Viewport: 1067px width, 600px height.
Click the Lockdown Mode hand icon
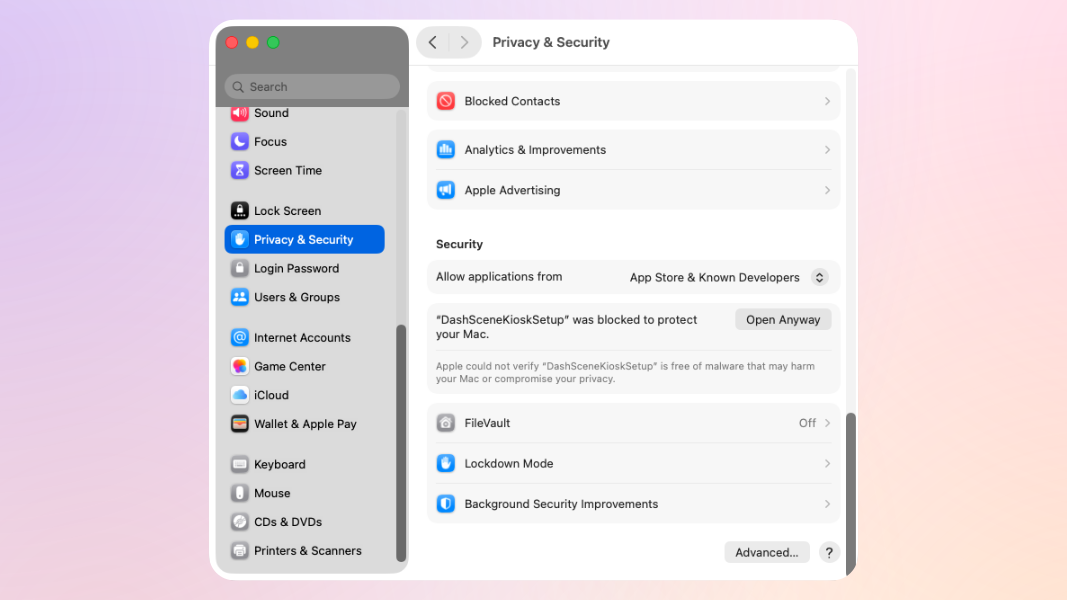tap(446, 464)
